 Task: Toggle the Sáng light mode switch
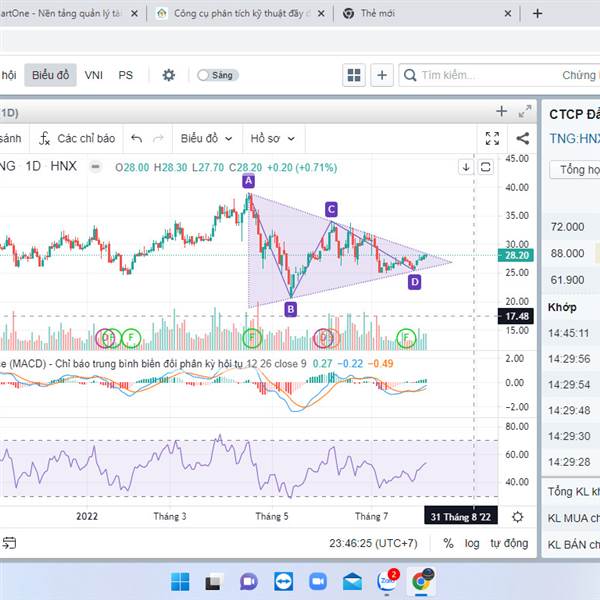[218, 75]
